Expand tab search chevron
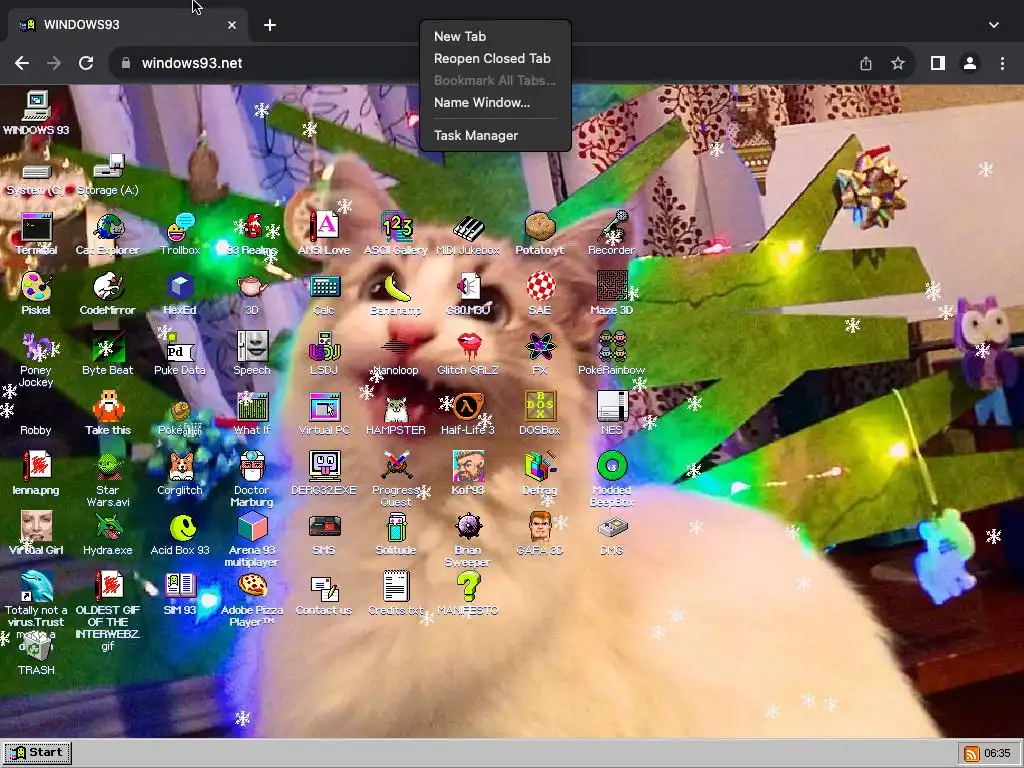Screen dimensions: 1024x768 pos(994,25)
